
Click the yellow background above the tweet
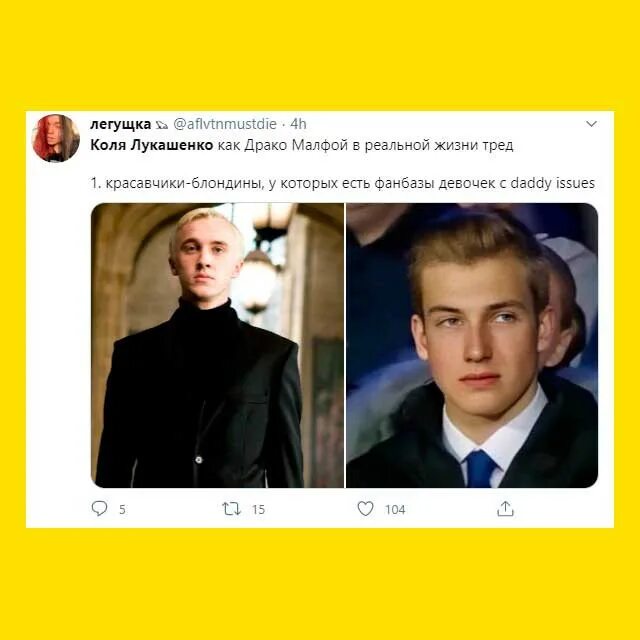(320, 55)
